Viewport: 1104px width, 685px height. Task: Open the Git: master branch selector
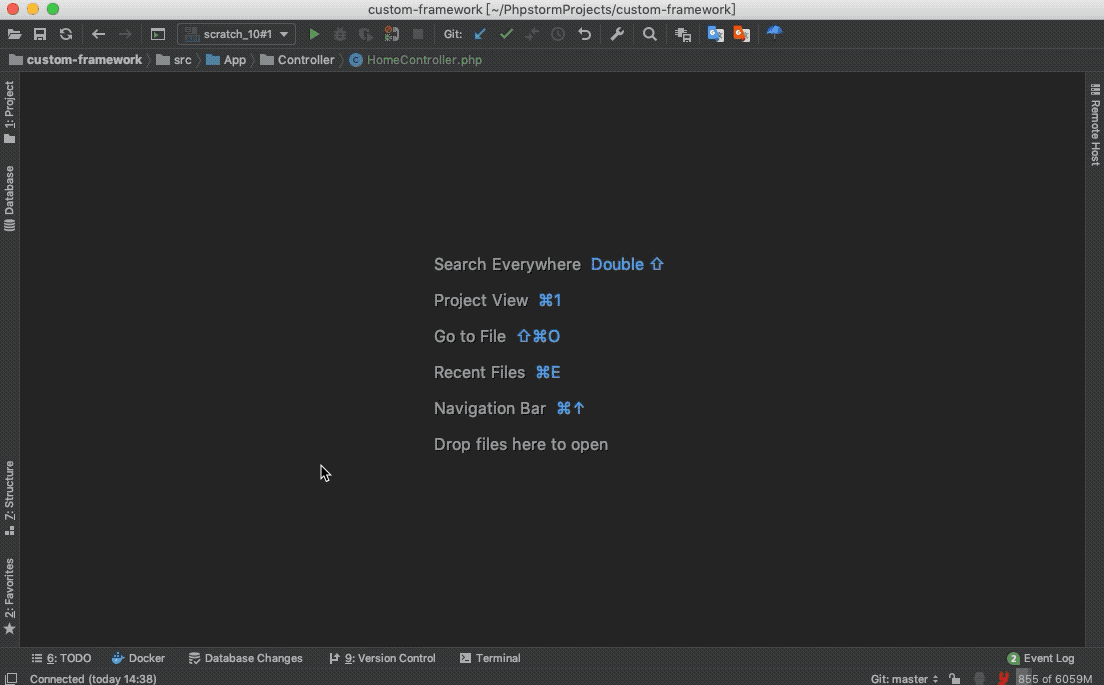pos(904,679)
